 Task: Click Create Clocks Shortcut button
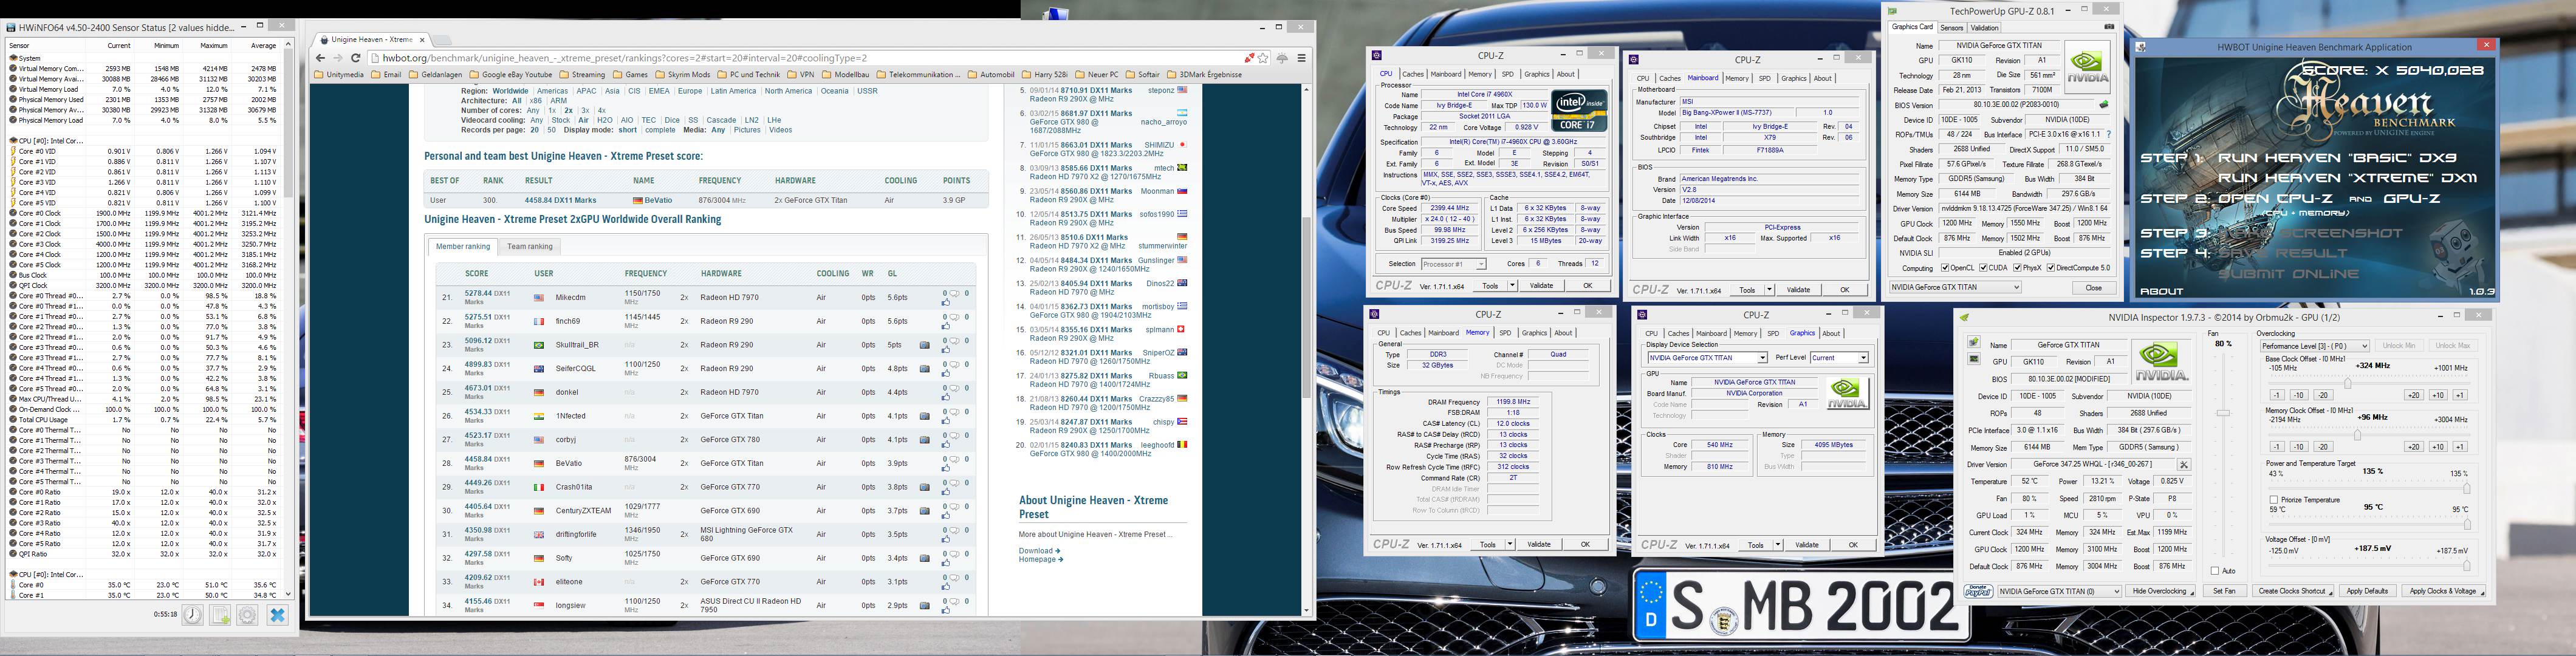point(2292,591)
